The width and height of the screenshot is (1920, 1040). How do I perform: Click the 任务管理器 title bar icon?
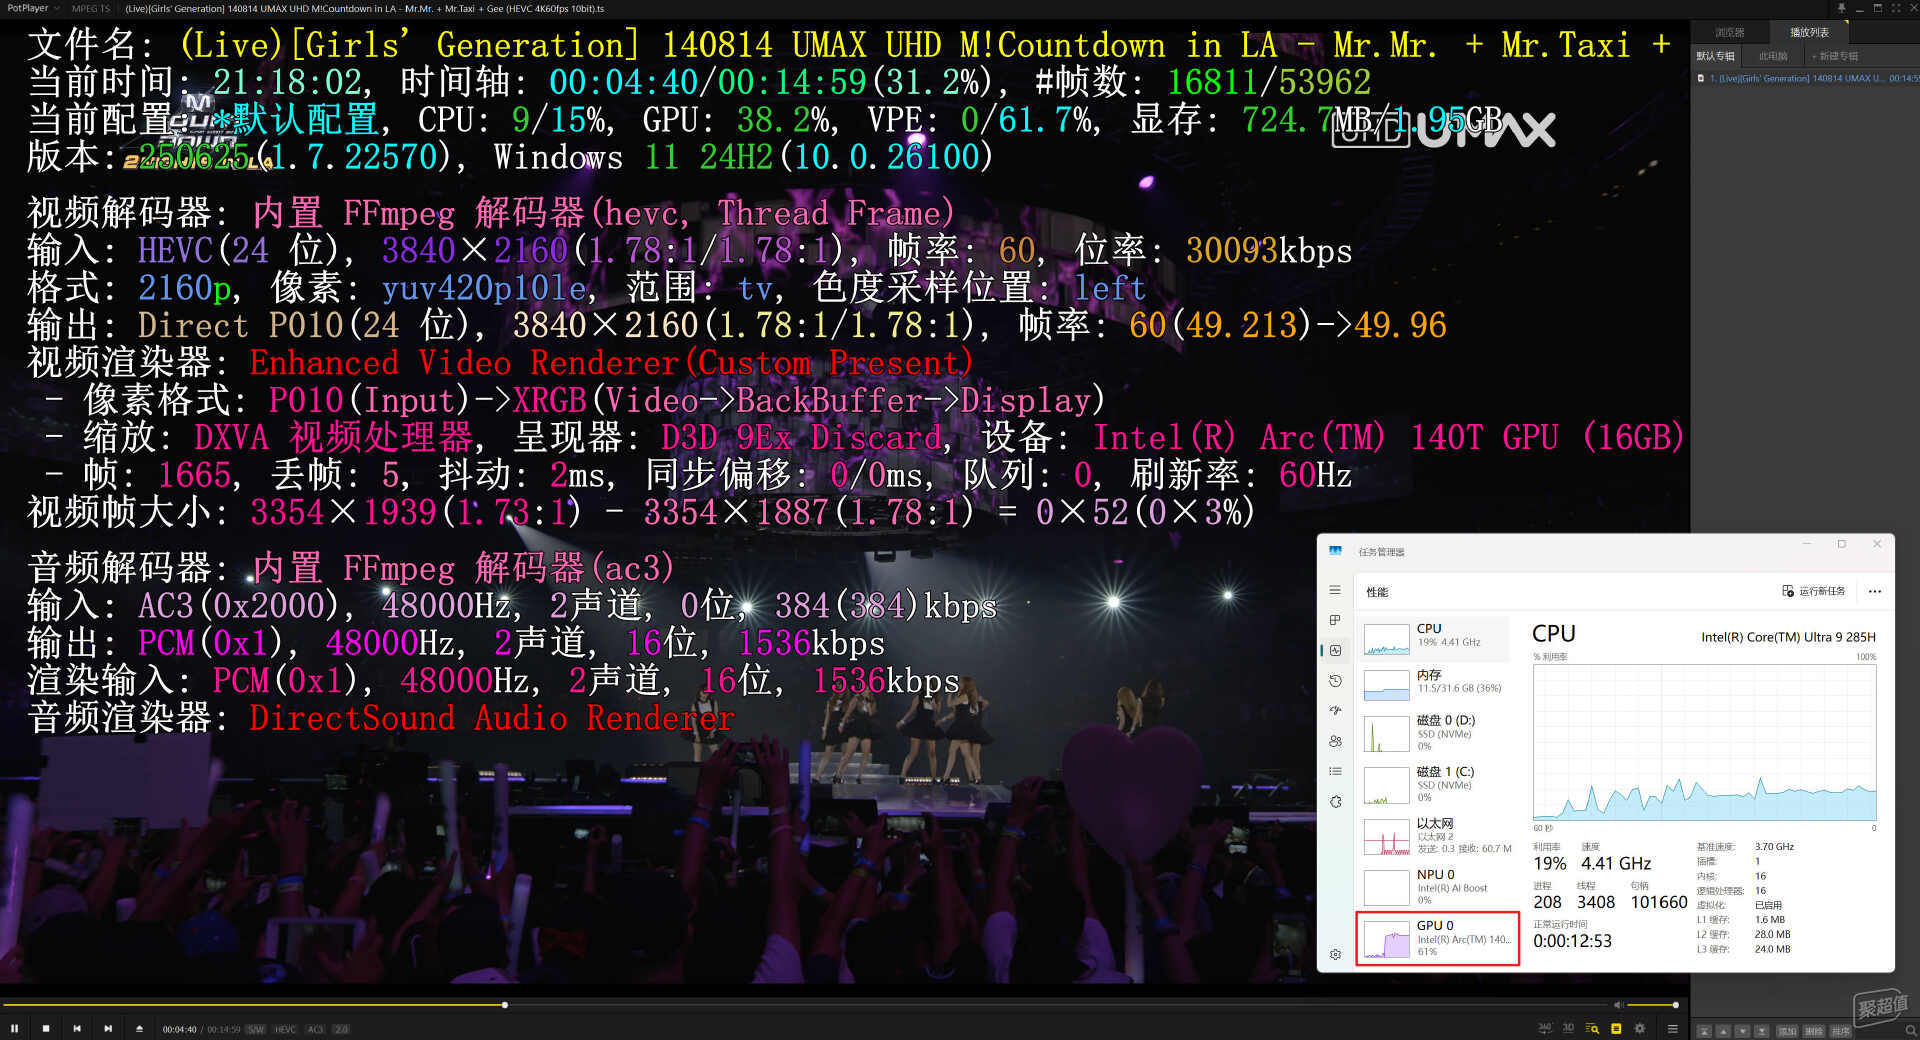(x=1335, y=551)
